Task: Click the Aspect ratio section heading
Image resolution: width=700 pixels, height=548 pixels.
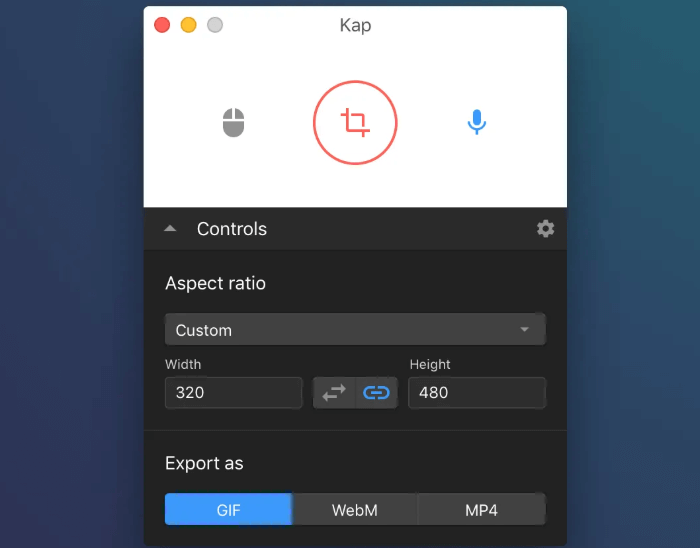Action: coord(215,283)
